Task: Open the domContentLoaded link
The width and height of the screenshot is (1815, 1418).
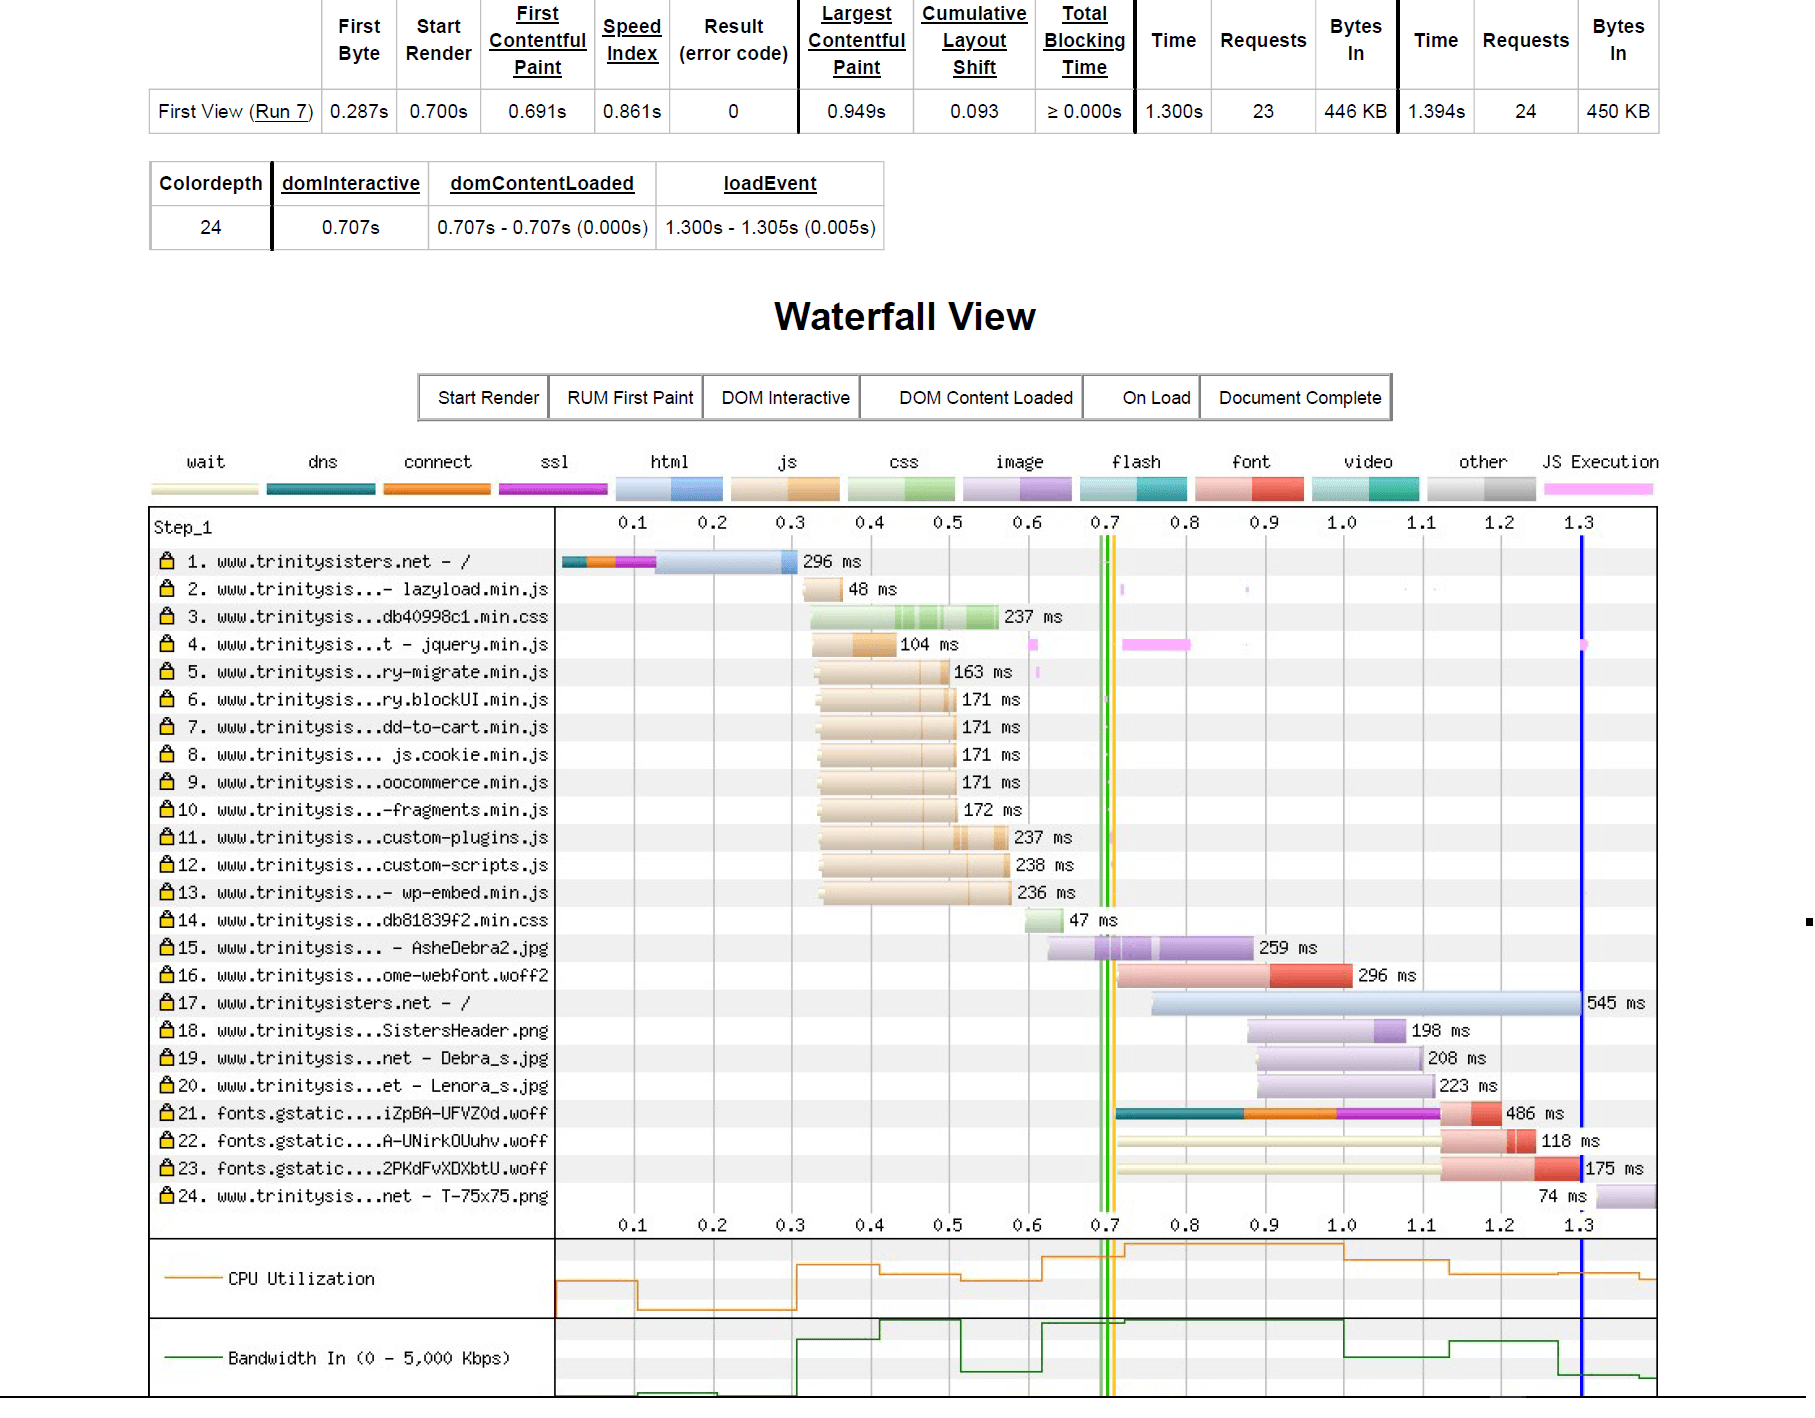Action: [542, 184]
